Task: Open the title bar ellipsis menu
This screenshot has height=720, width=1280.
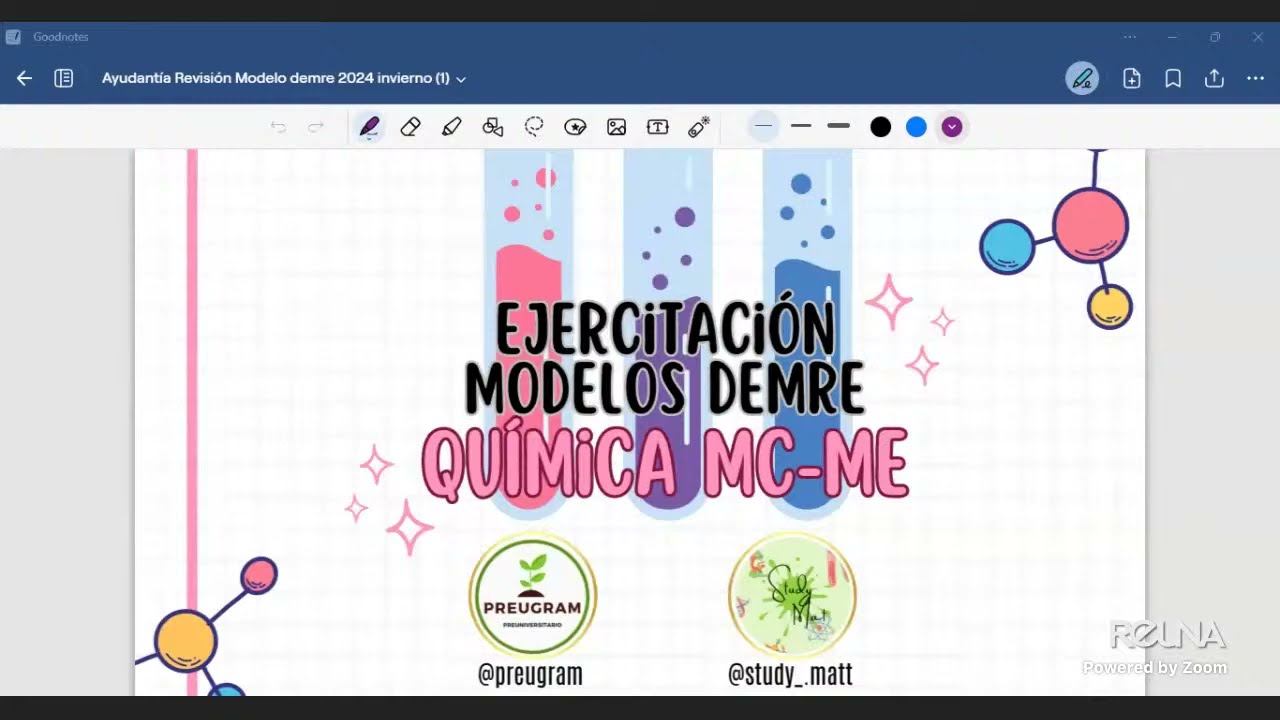Action: [x=1130, y=37]
